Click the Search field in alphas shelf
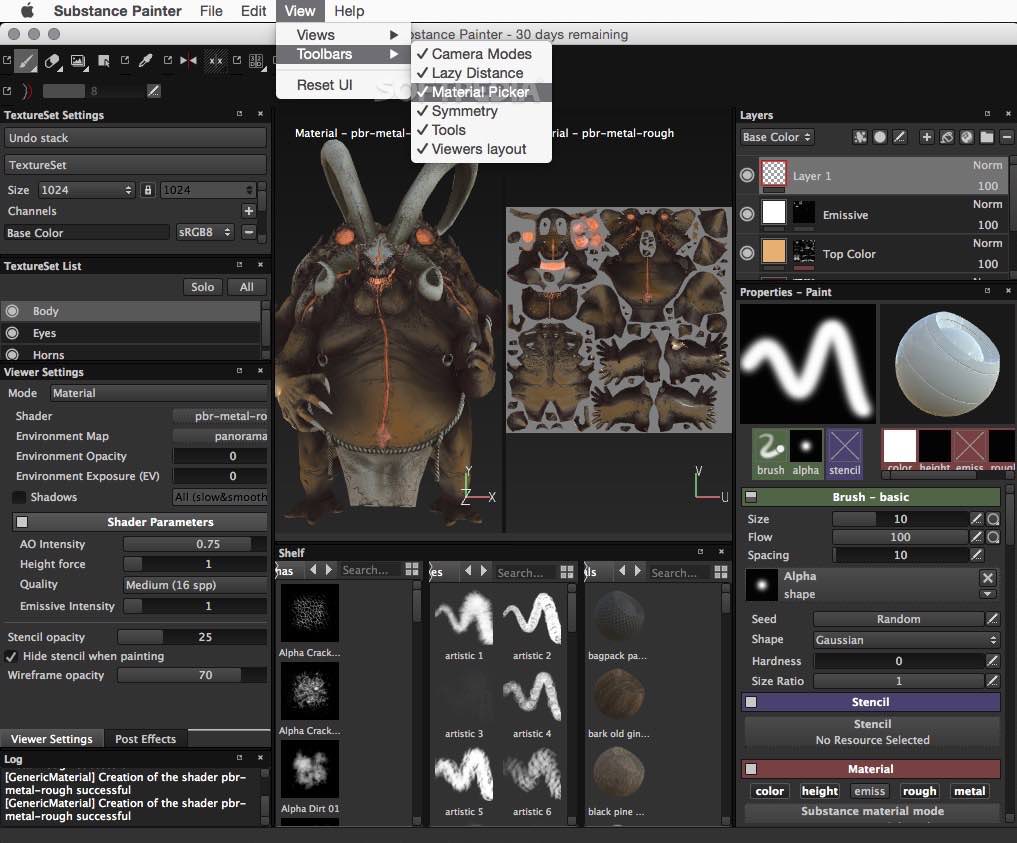1017x843 pixels. [368, 569]
